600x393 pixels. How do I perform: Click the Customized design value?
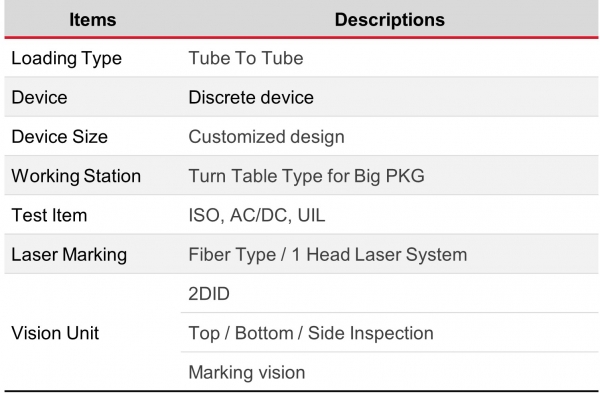point(266,137)
